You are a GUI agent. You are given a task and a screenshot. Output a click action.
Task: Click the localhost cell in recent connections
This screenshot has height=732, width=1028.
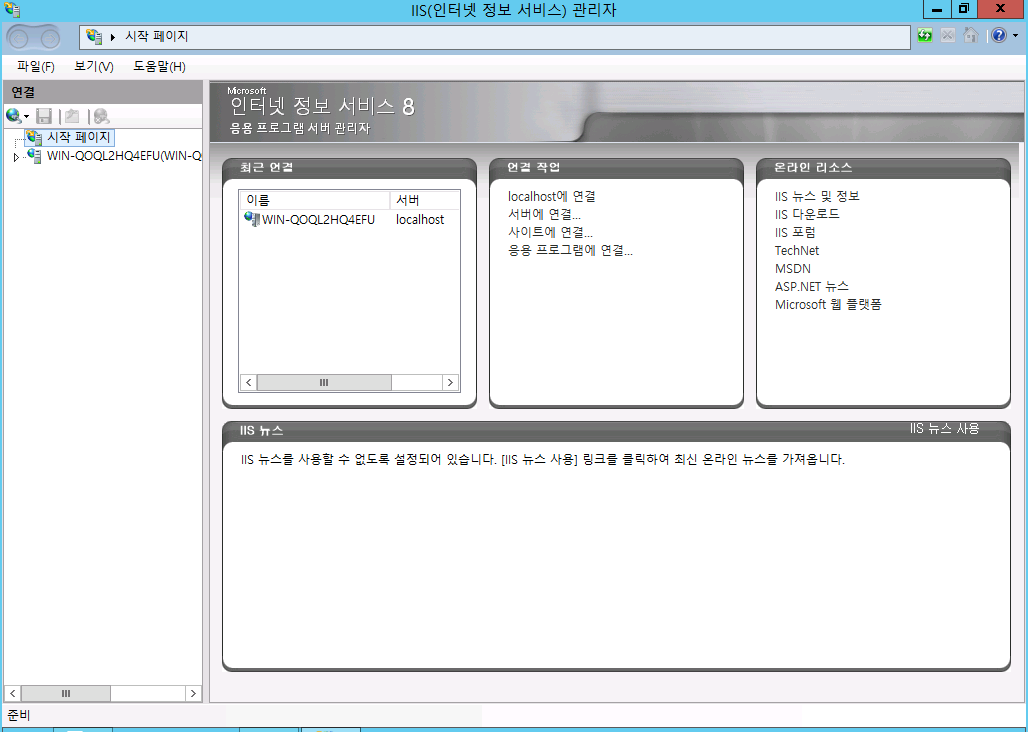tap(420, 220)
